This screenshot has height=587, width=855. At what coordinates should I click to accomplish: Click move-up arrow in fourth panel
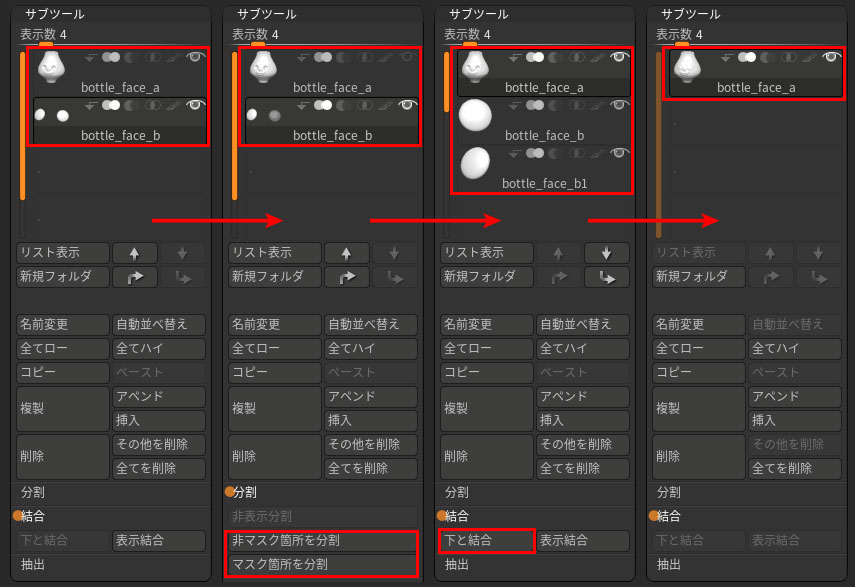tap(770, 253)
